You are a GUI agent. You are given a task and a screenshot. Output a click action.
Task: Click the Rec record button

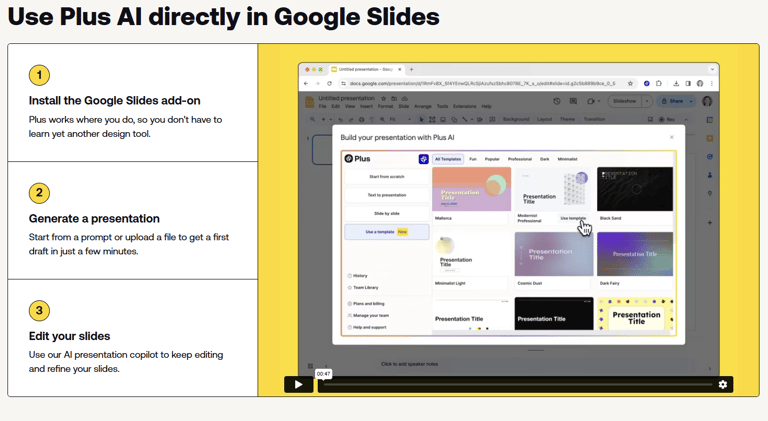(x=667, y=119)
